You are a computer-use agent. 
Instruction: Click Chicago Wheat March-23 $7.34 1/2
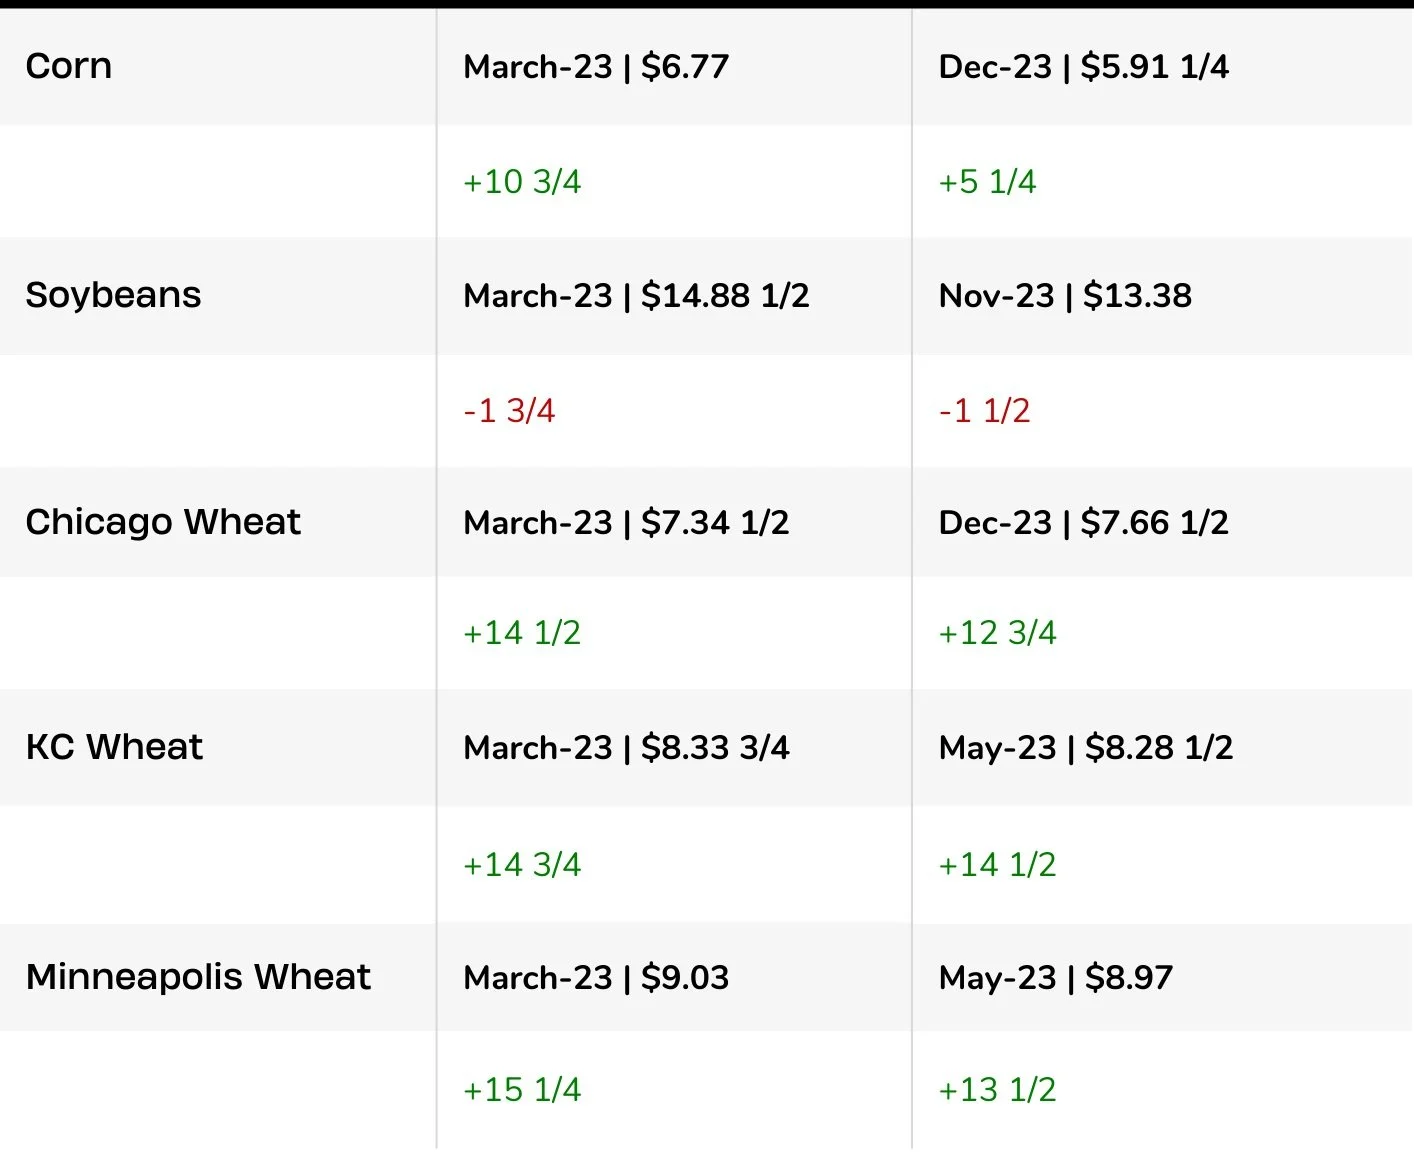[x=626, y=523]
